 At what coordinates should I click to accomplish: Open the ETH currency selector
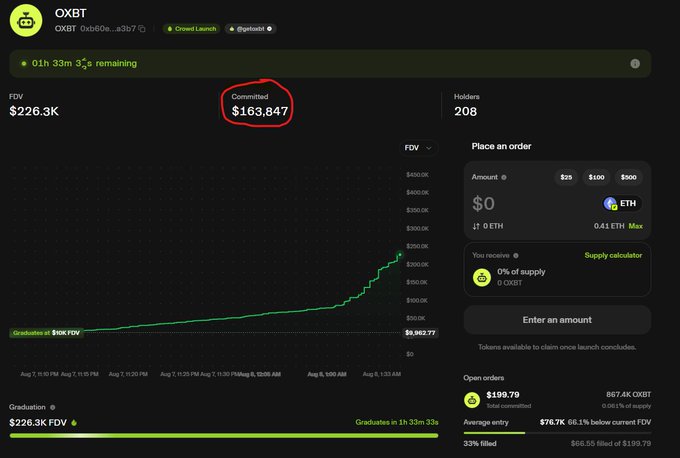click(621, 203)
